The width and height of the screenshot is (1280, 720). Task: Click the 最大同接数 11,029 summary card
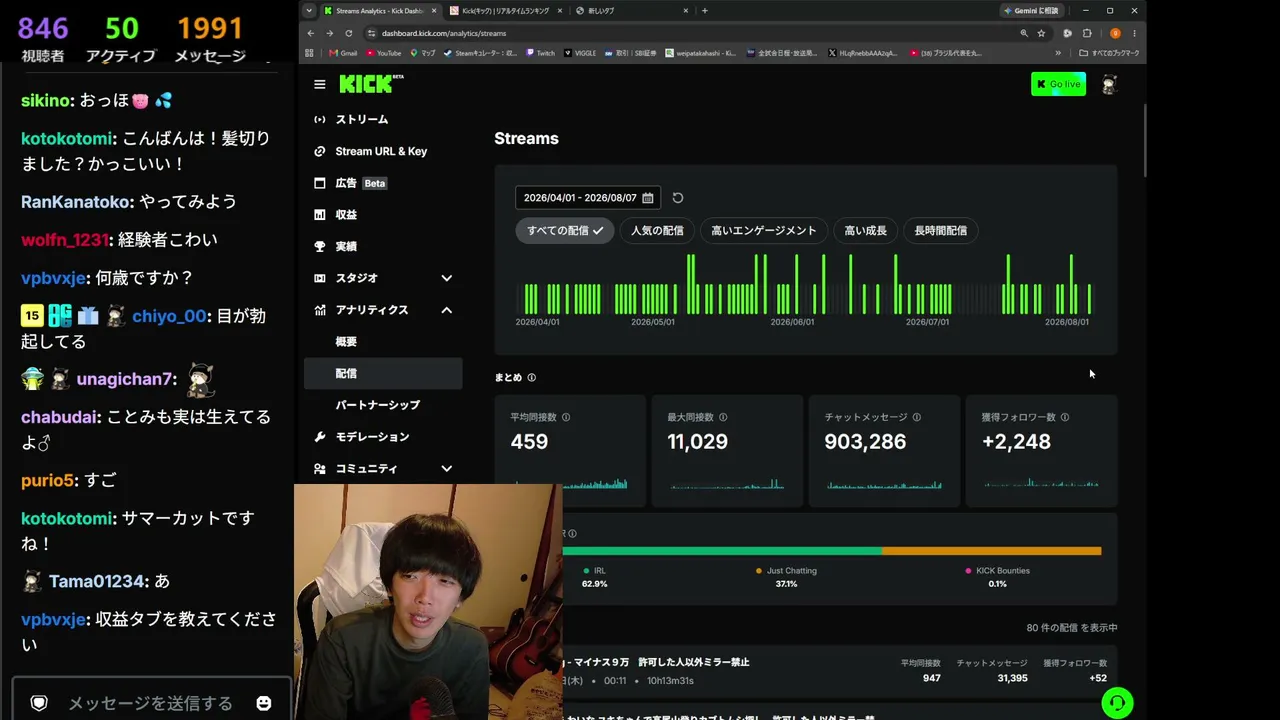727,450
